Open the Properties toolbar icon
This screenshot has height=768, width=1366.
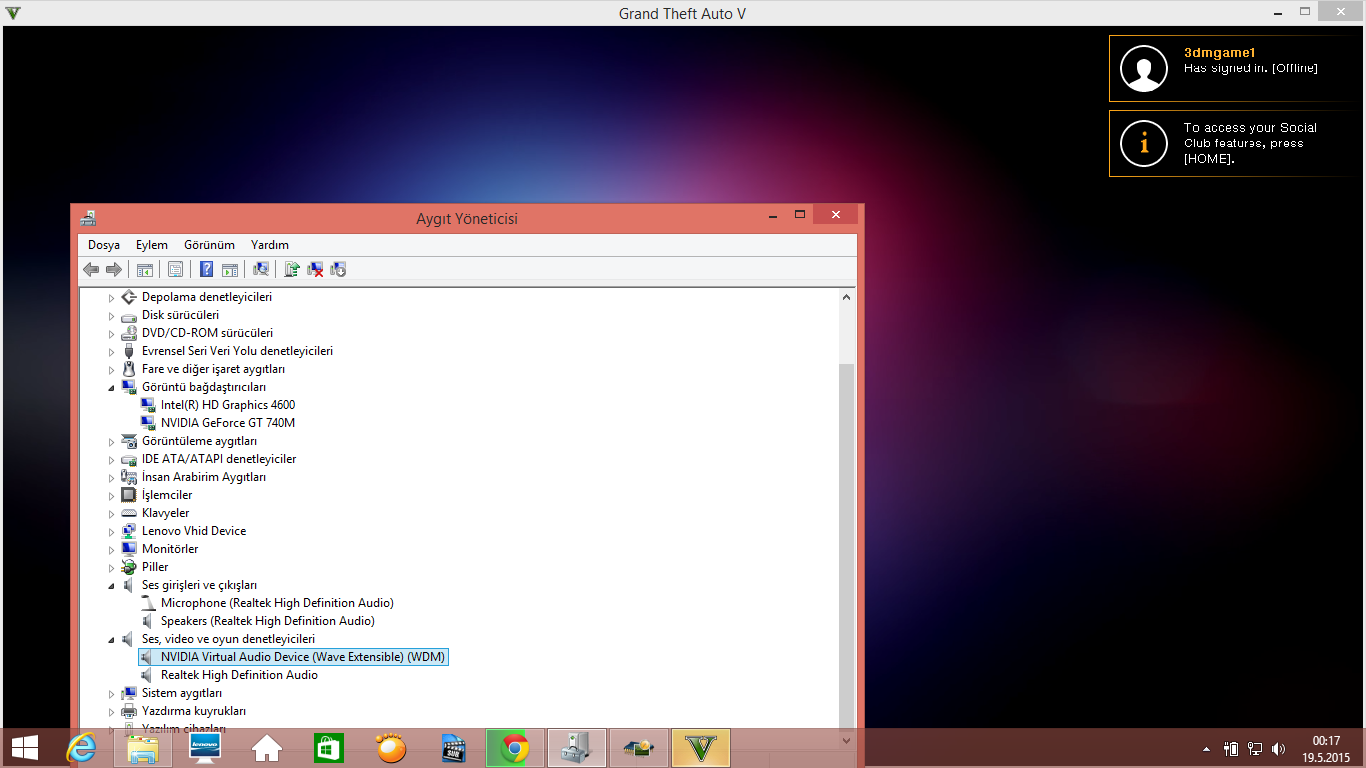click(175, 269)
